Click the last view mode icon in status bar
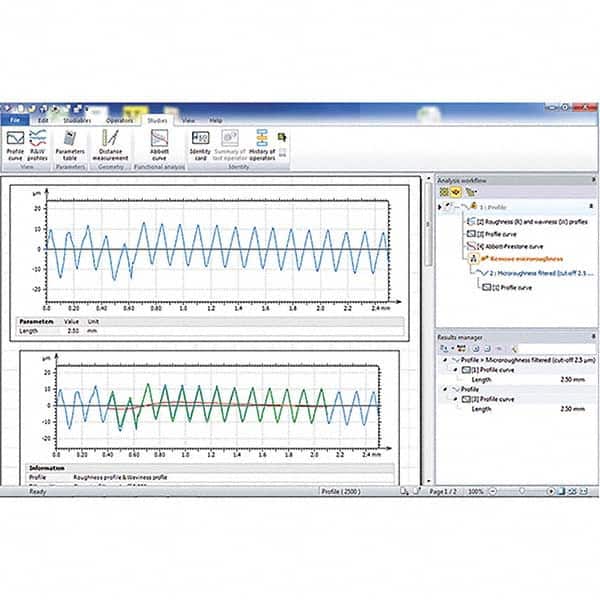This screenshot has width=600, height=600. pyautogui.click(x=584, y=491)
